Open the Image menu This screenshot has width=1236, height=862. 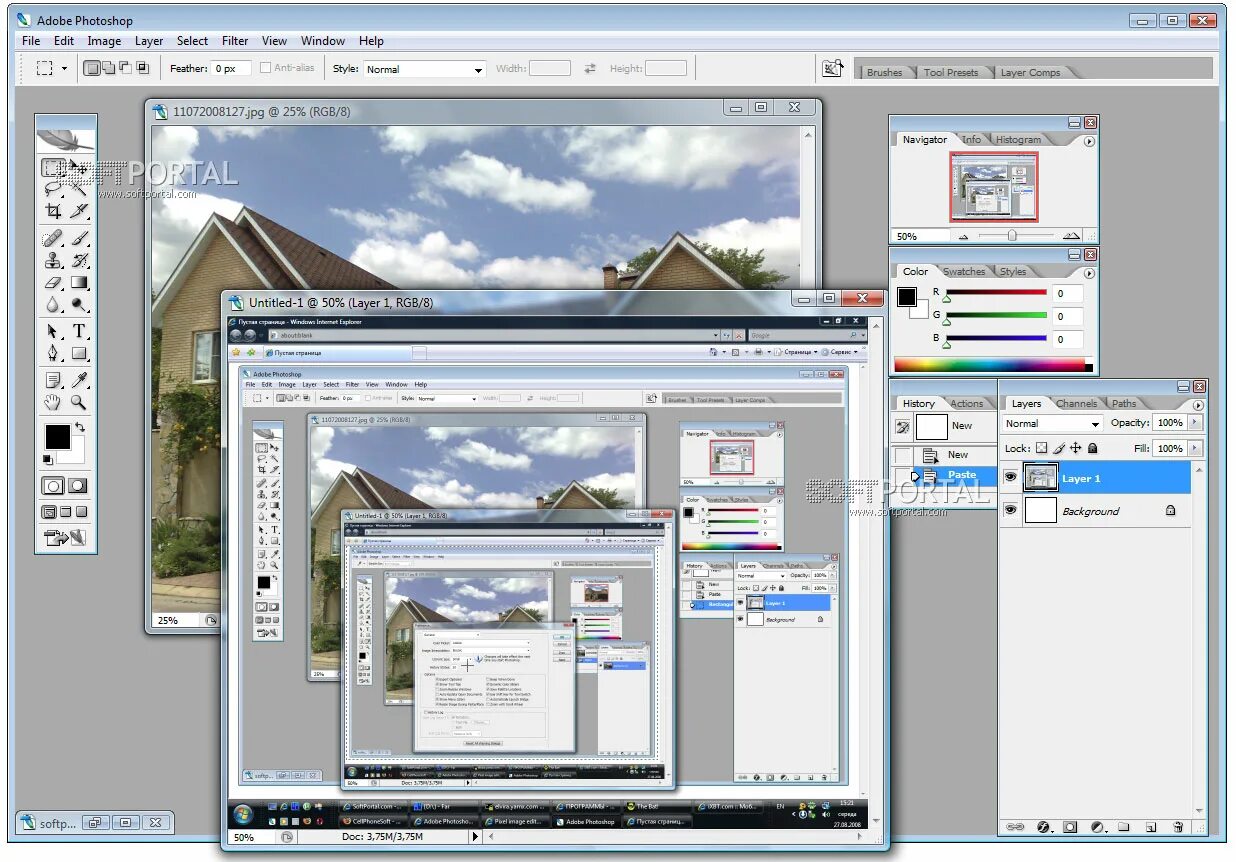coord(104,41)
